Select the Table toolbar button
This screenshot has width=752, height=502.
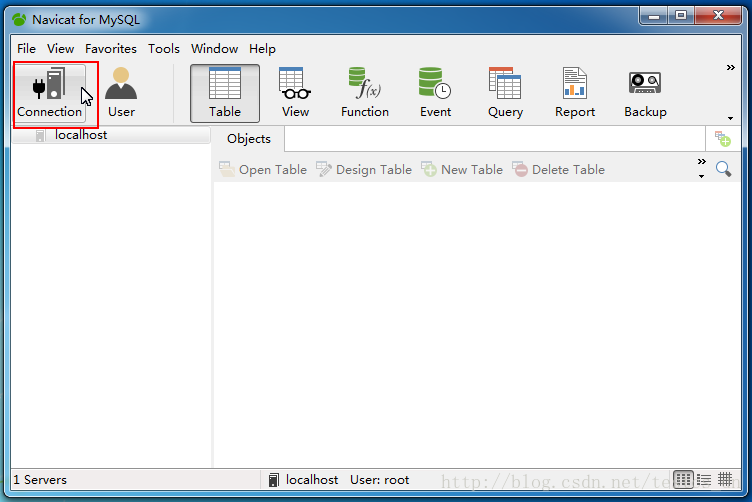click(224, 93)
